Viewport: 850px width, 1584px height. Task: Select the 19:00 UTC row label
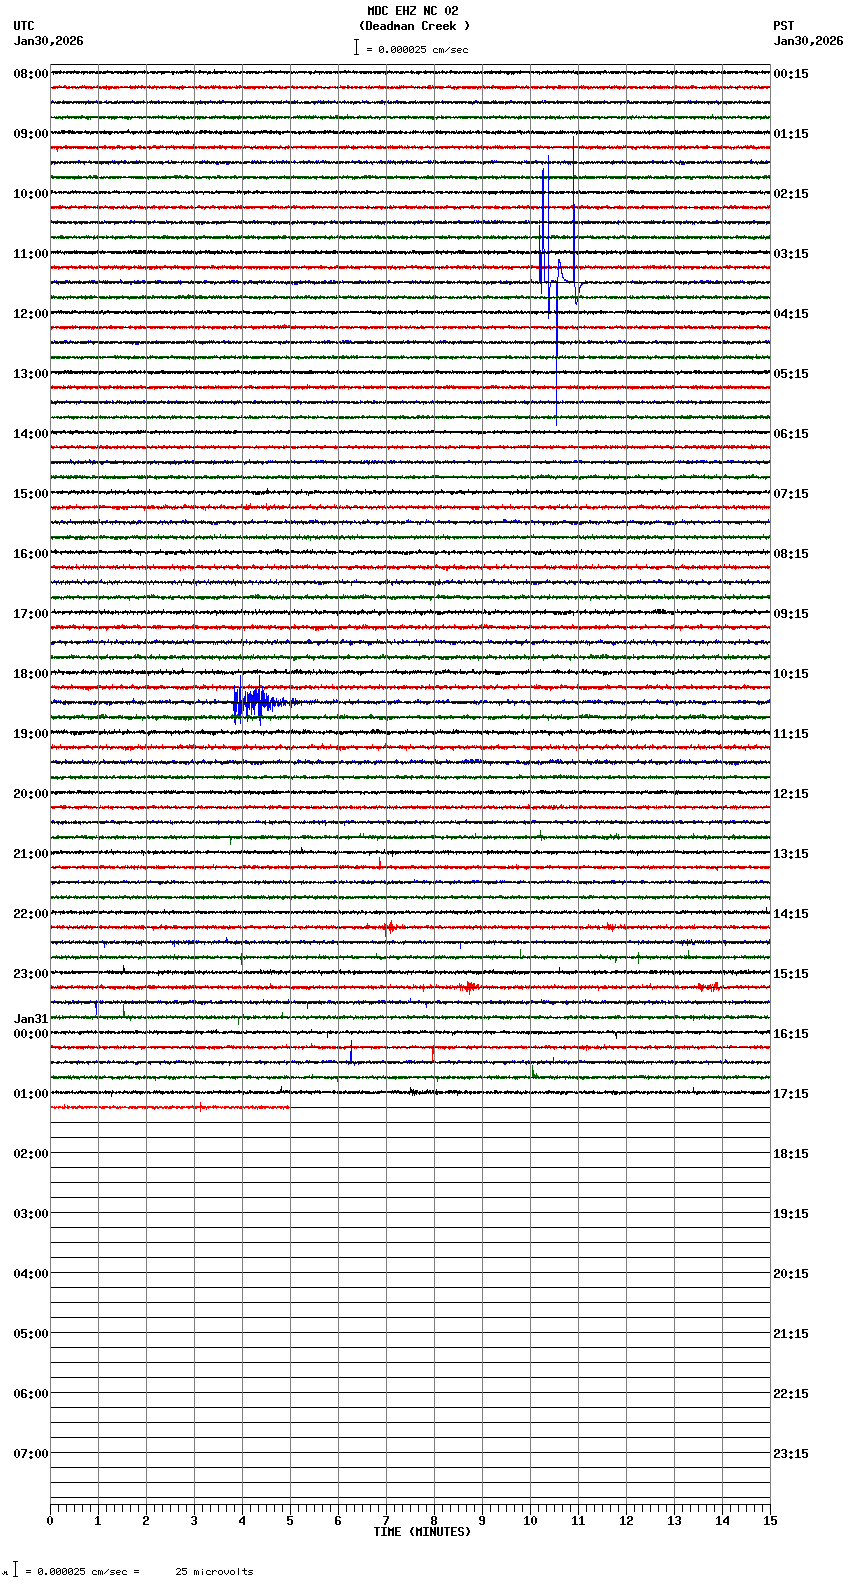31,734
